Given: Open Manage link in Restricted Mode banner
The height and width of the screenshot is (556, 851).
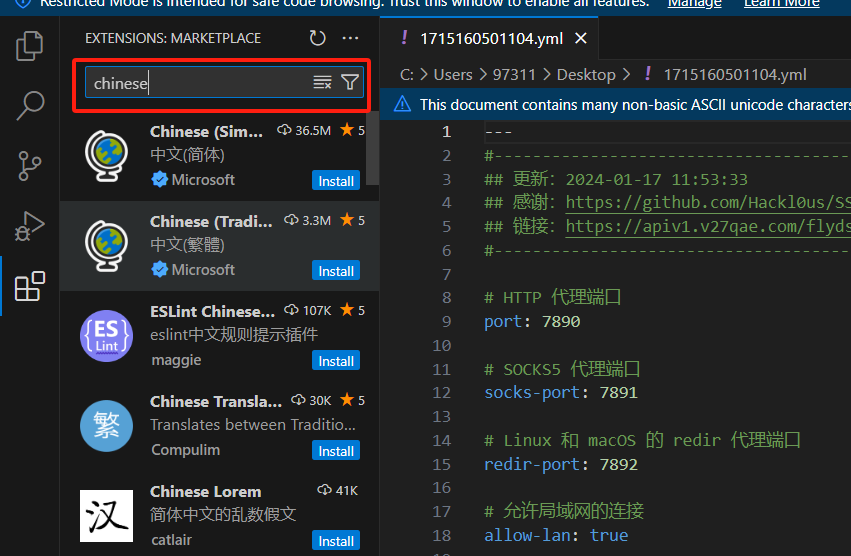Looking at the screenshot, I should pos(694,4).
